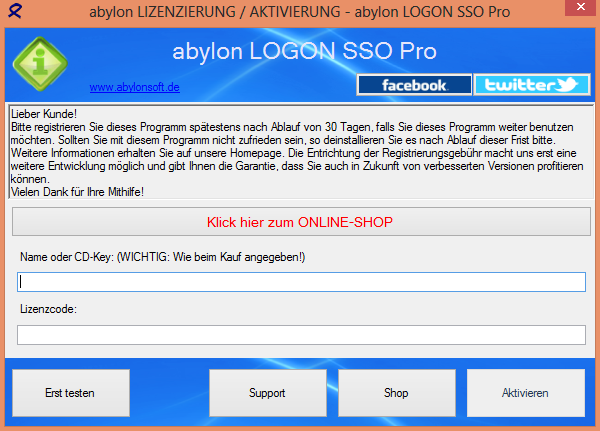This screenshot has width=600, height=431.
Task: Close the licensing dialog window
Action: [x=580, y=7]
